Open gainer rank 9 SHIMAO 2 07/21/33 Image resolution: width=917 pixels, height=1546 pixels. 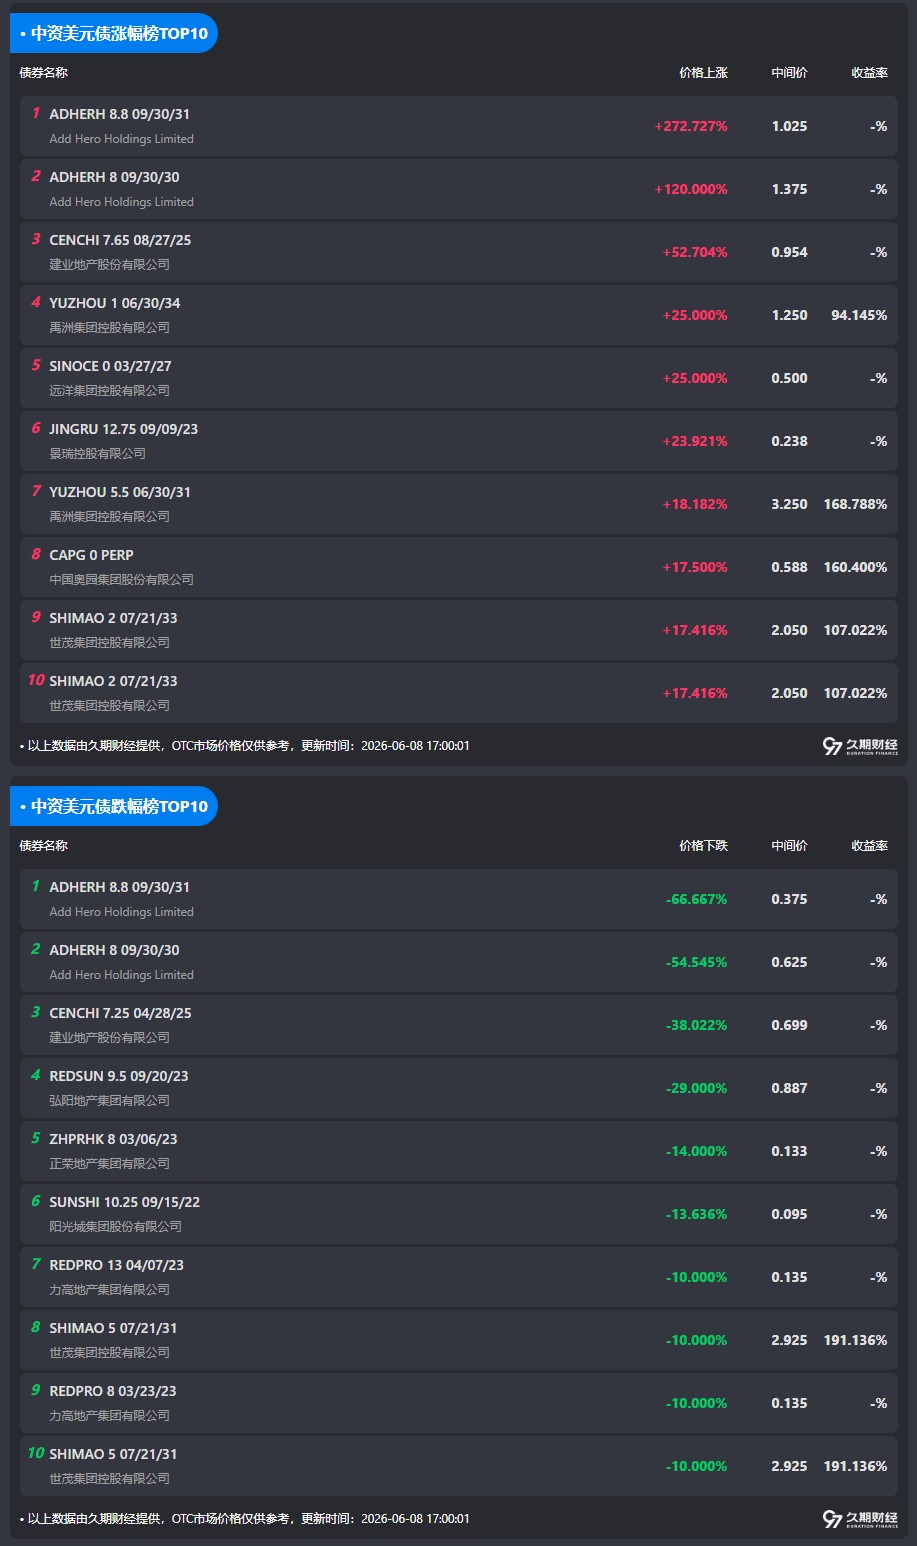(x=459, y=630)
